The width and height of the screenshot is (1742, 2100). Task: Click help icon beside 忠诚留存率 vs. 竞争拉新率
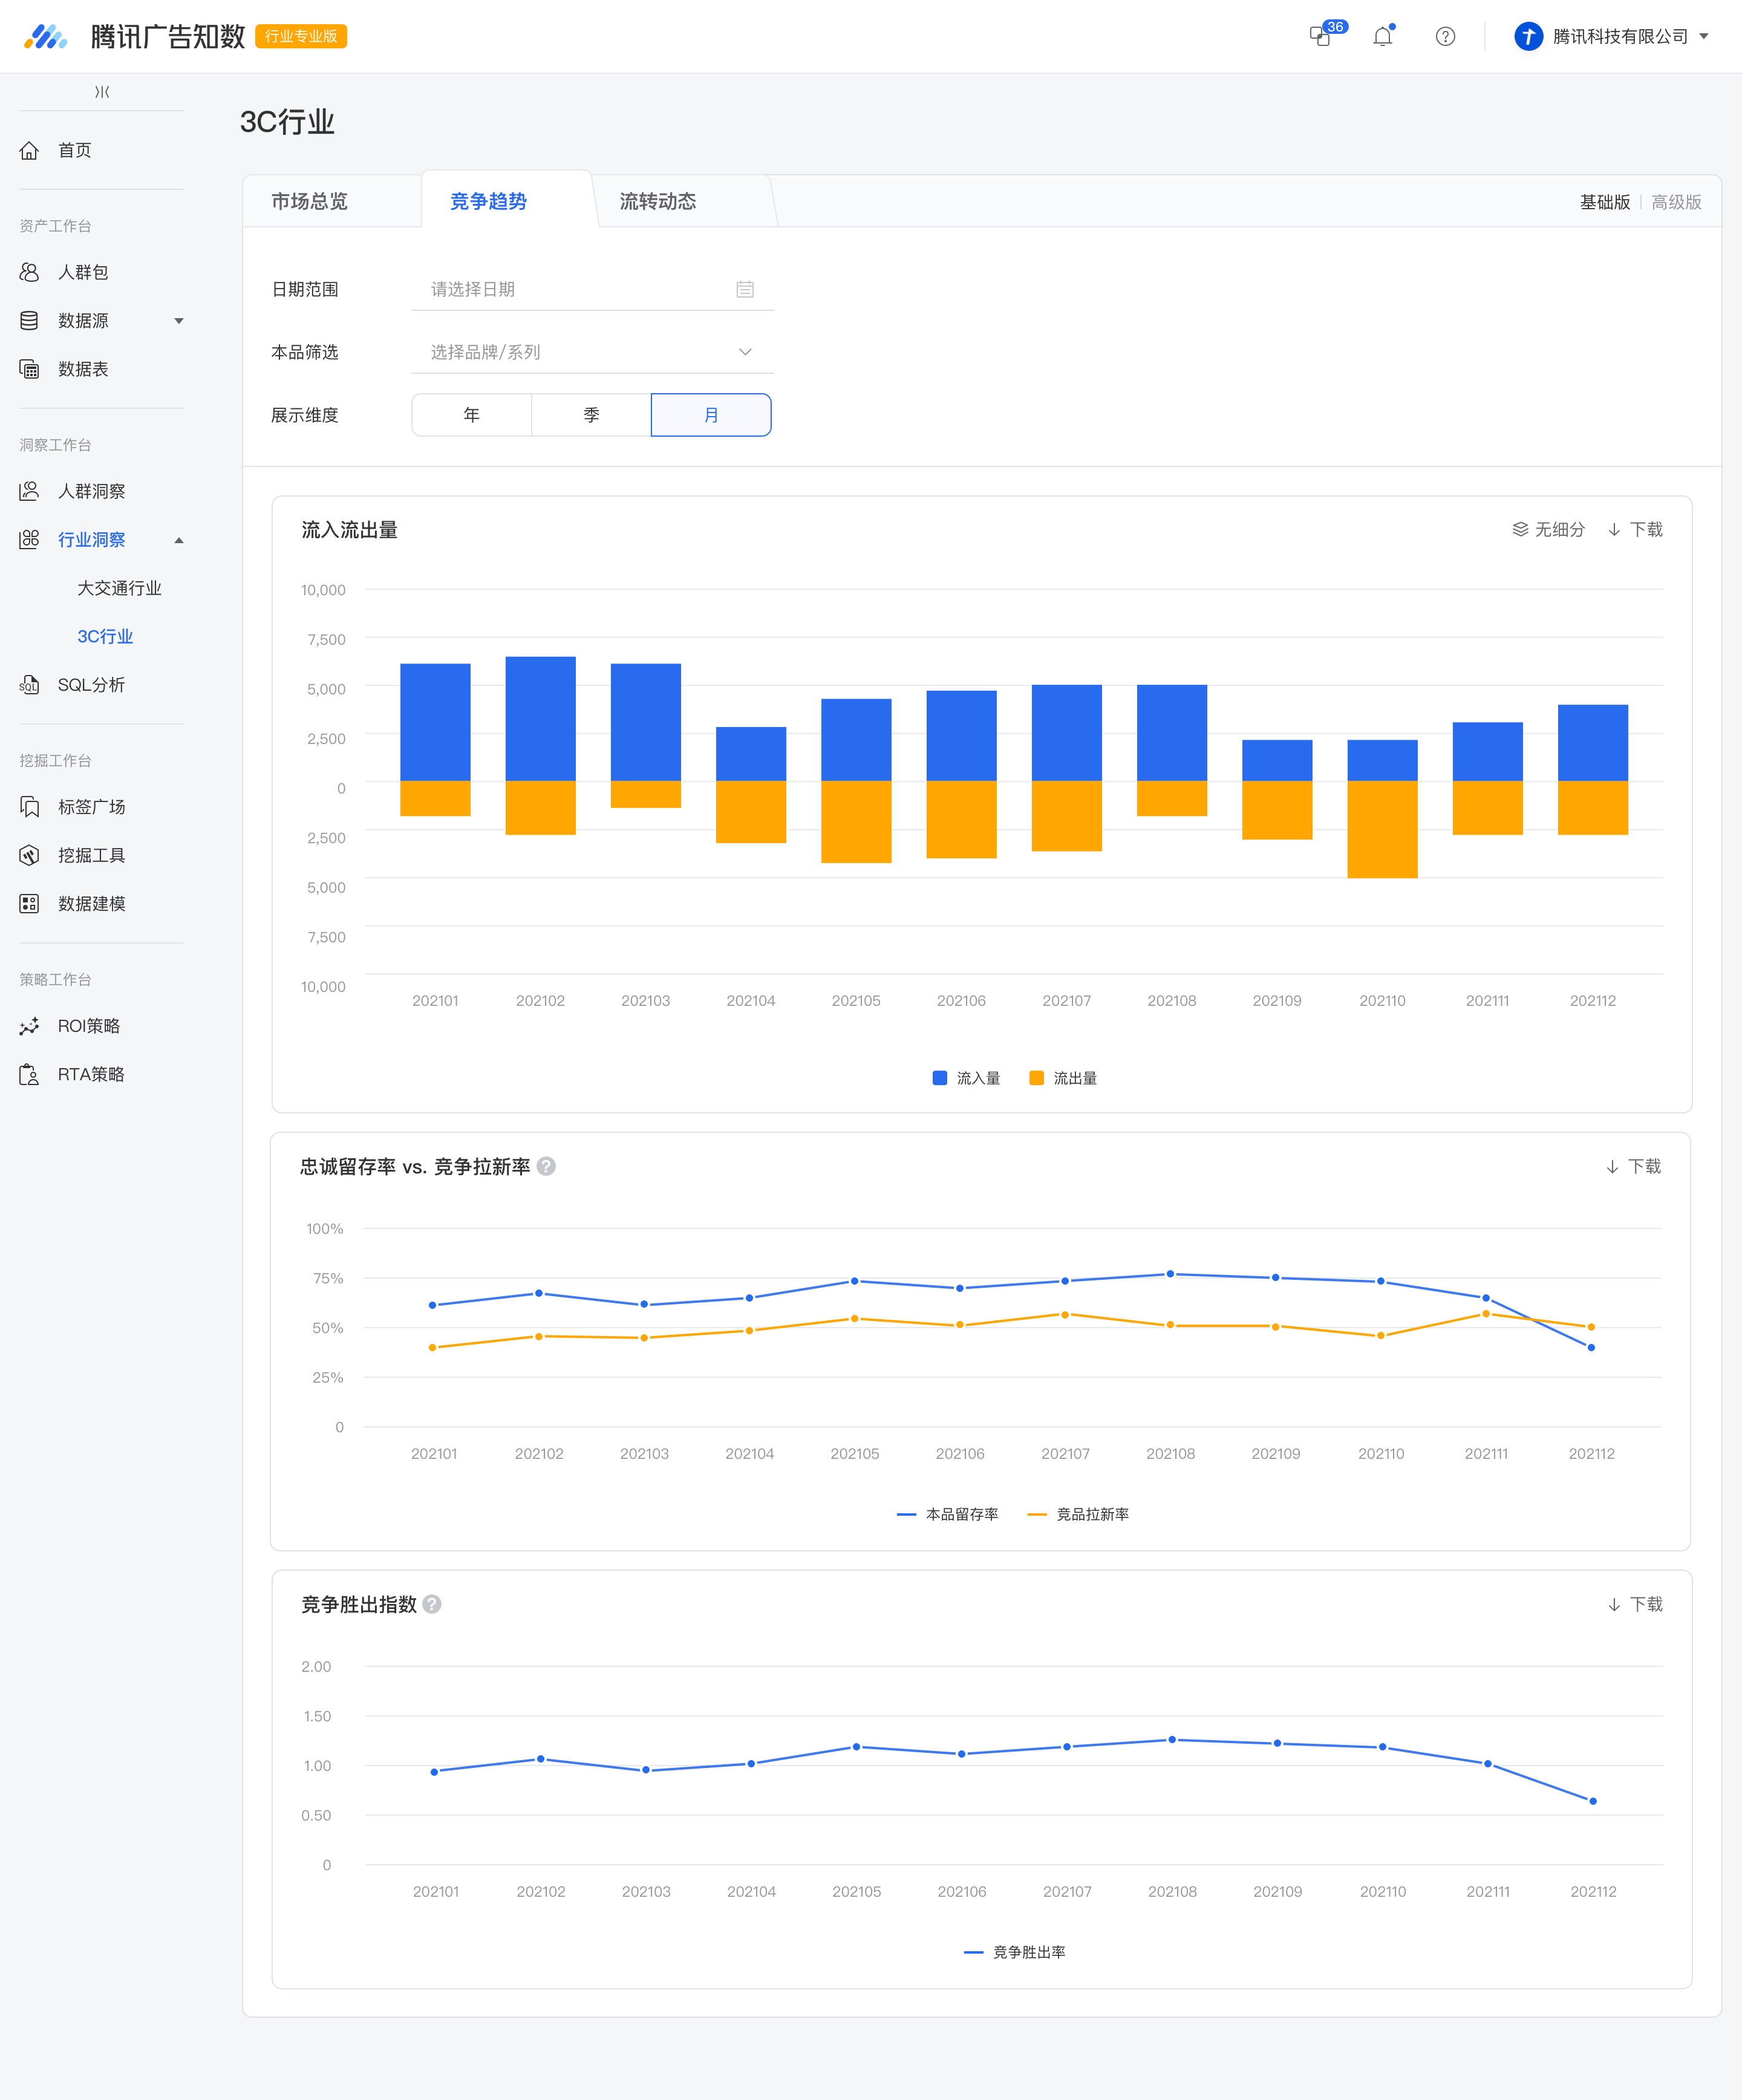[546, 1166]
